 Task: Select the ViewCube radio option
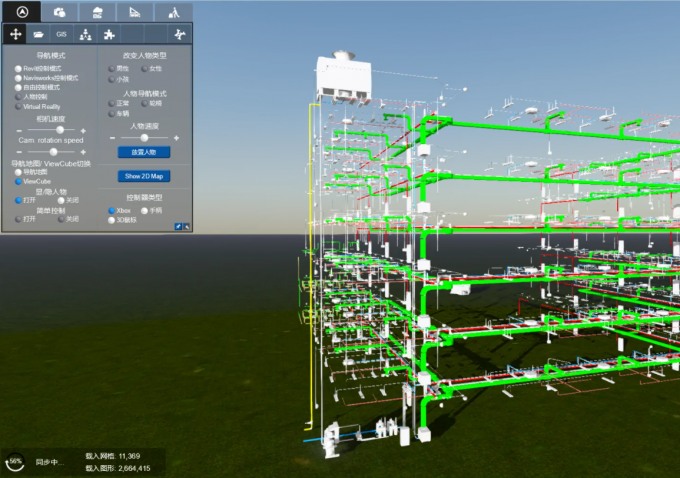point(18,181)
